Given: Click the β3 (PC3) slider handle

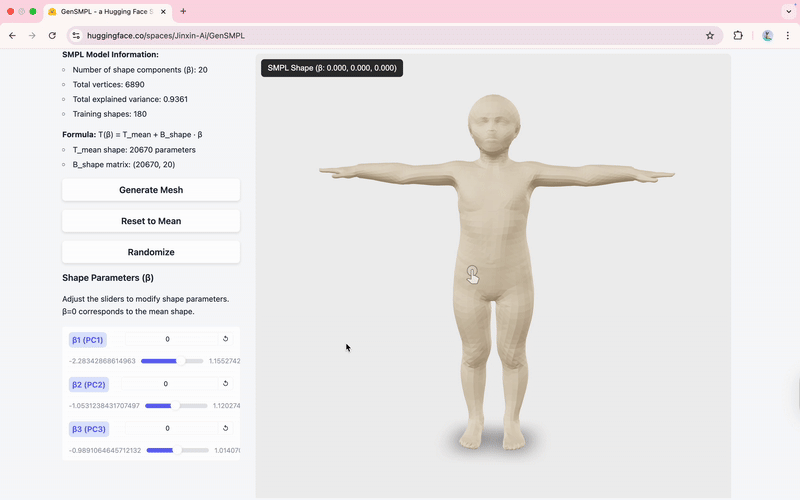Looking at the screenshot, I should coord(177,450).
